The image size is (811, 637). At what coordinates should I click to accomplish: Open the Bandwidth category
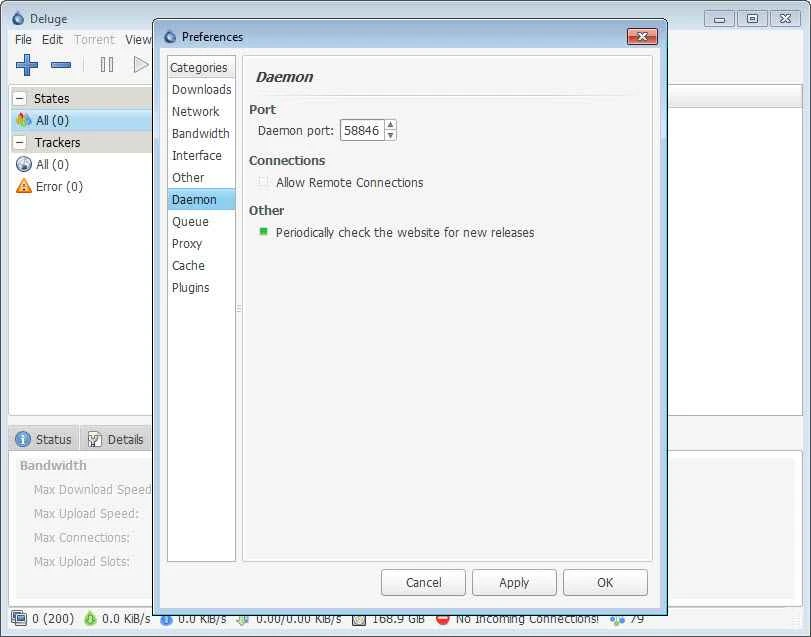coord(201,133)
